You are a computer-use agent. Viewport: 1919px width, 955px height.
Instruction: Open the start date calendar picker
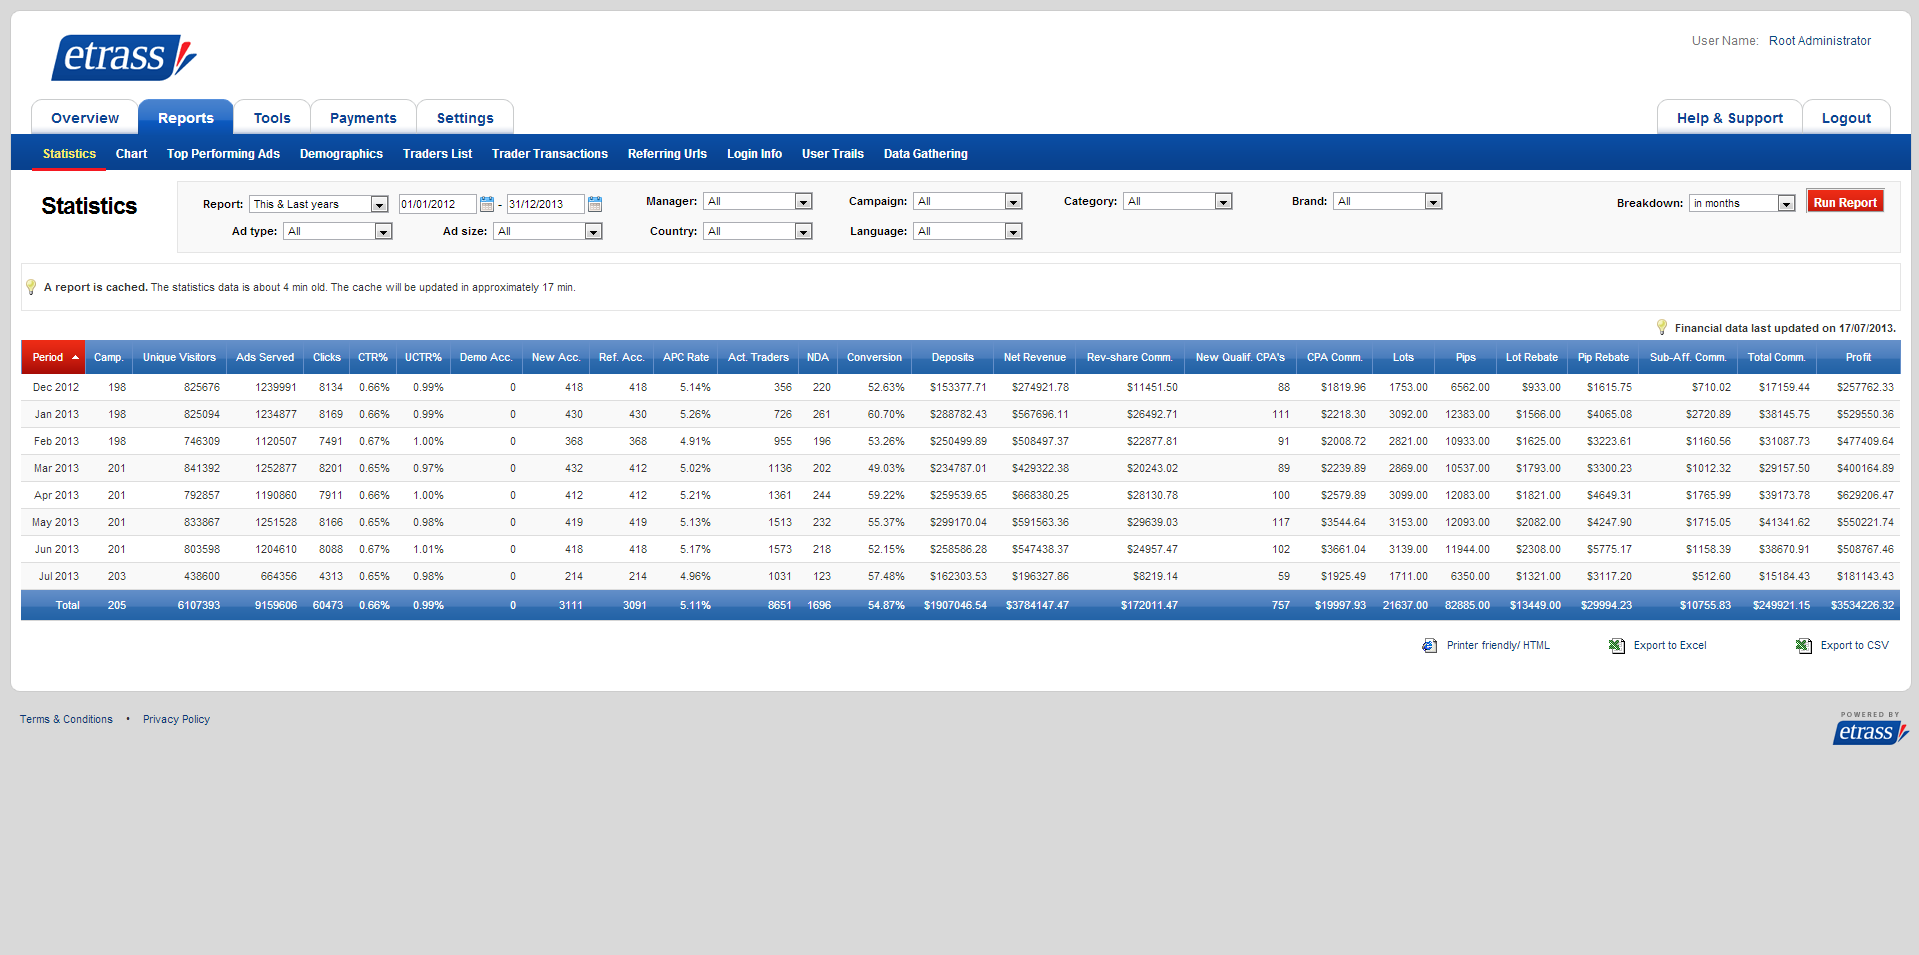(x=487, y=204)
